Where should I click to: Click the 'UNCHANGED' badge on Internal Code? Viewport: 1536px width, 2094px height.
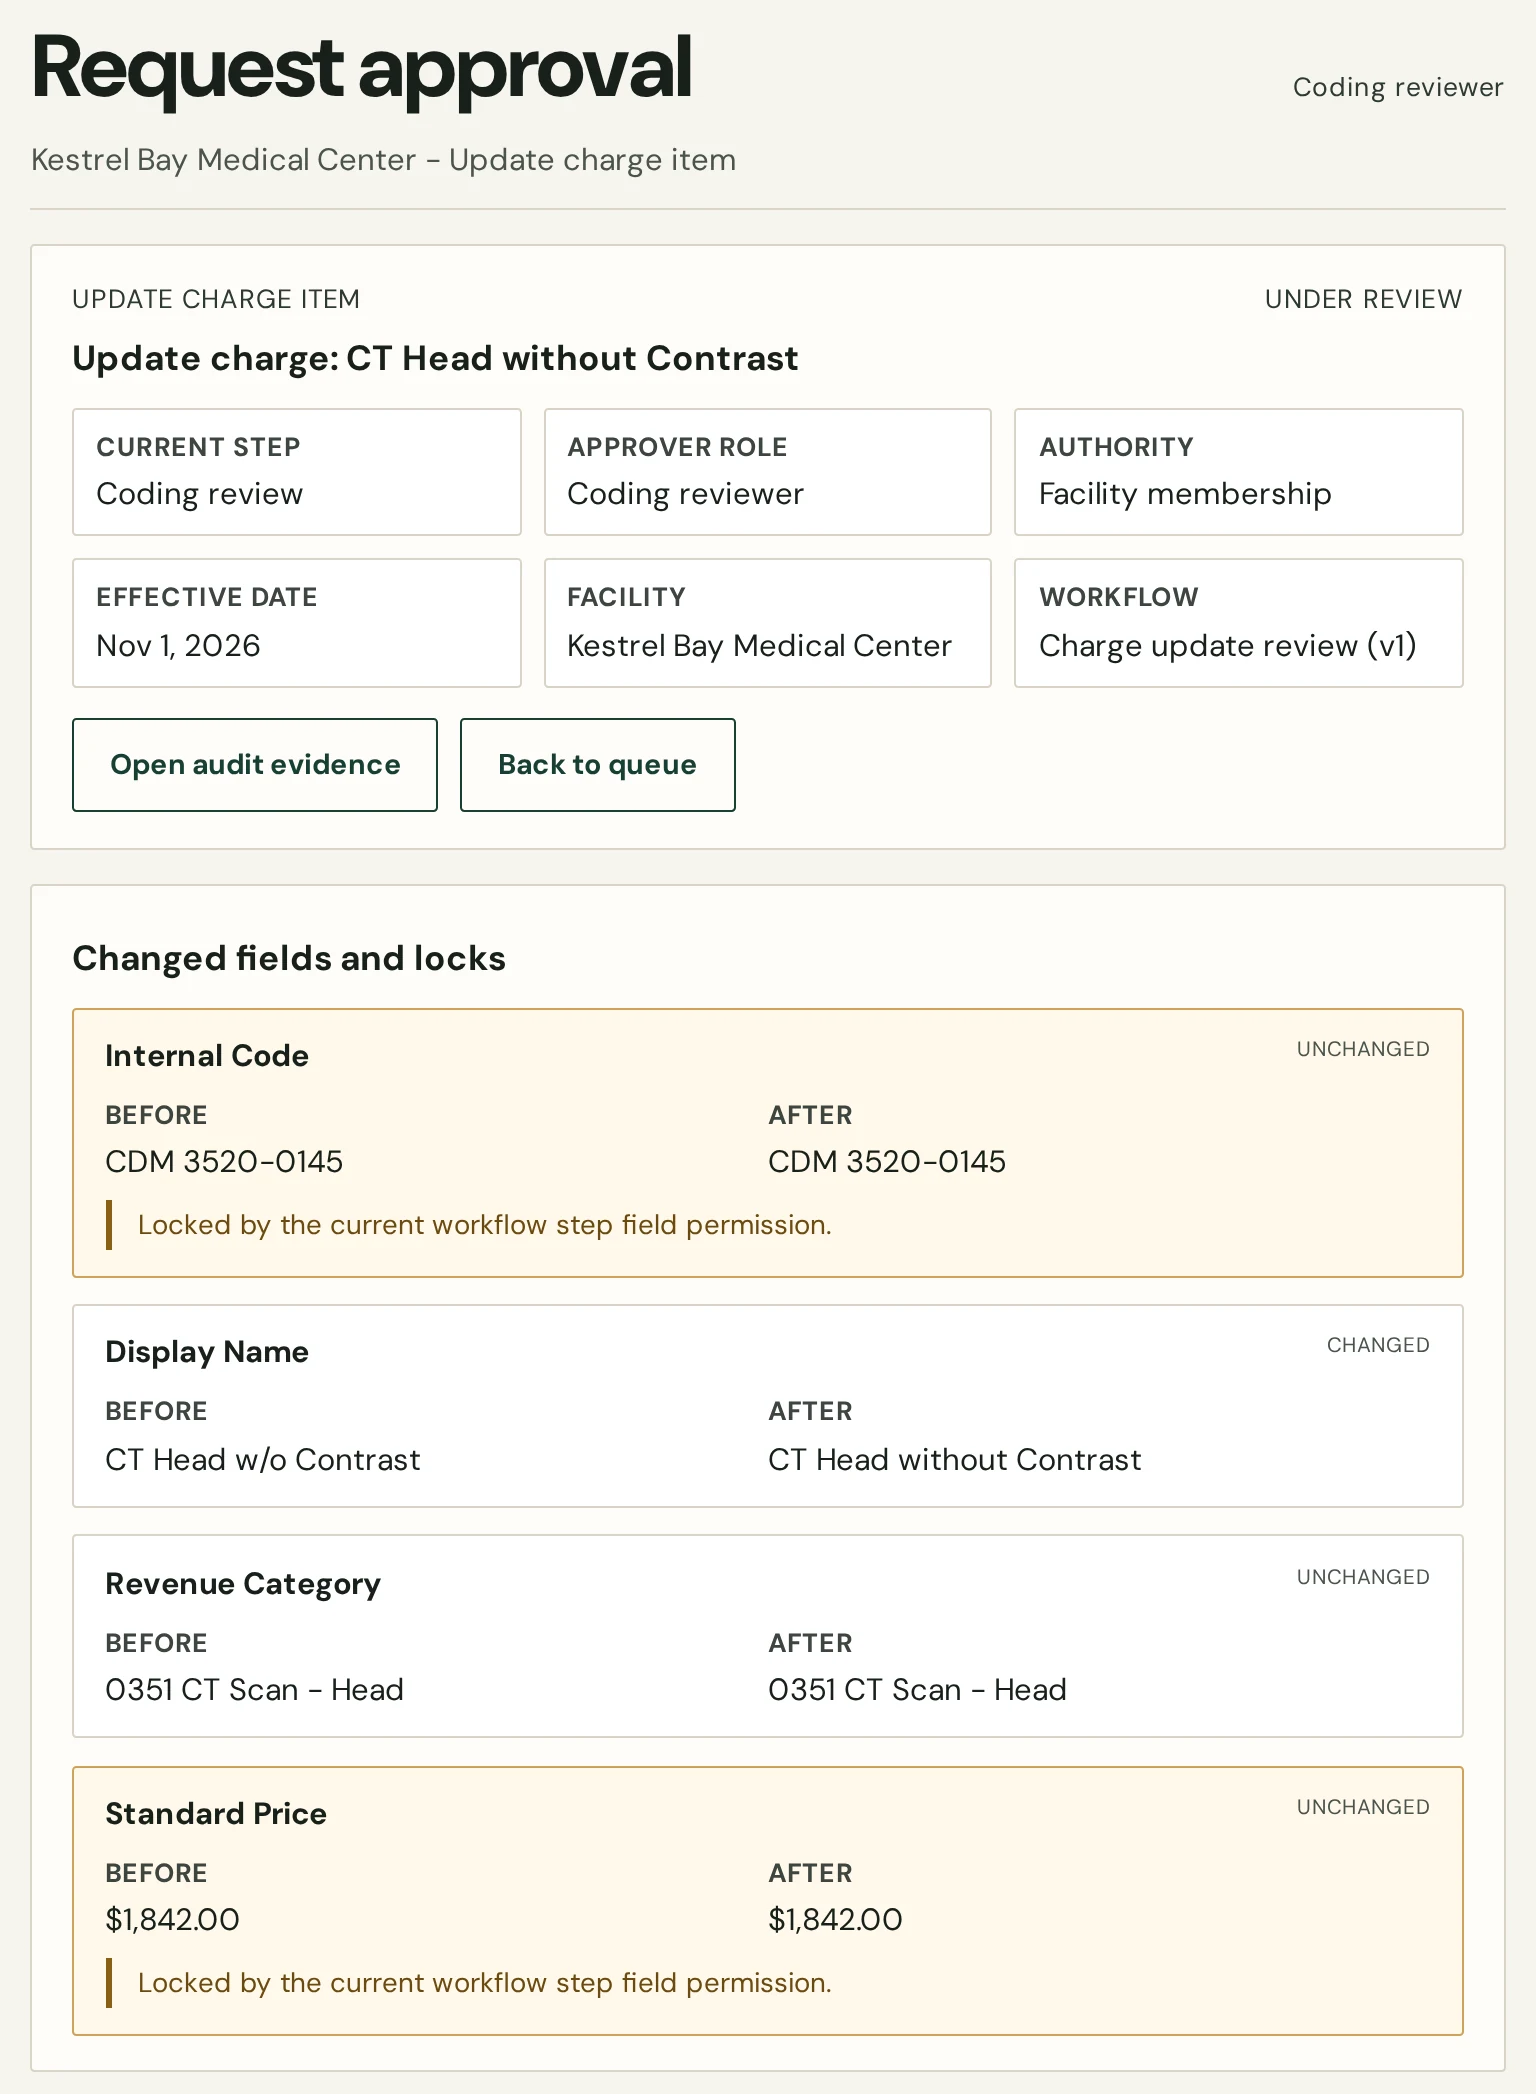click(1363, 1049)
